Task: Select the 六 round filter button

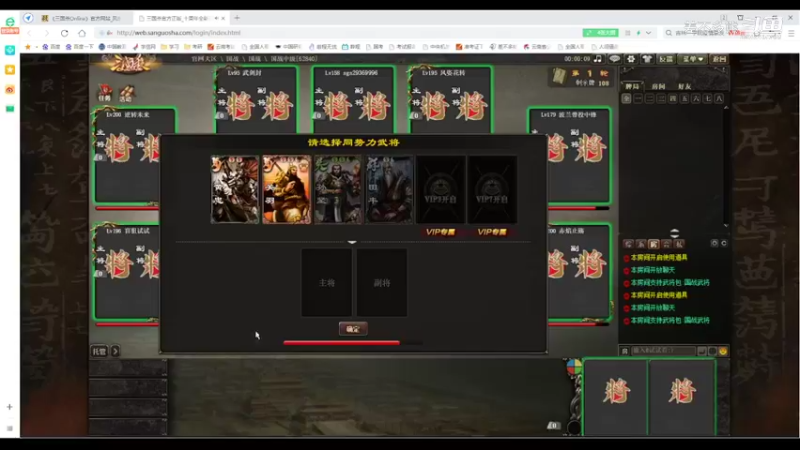Action: coord(696,98)
